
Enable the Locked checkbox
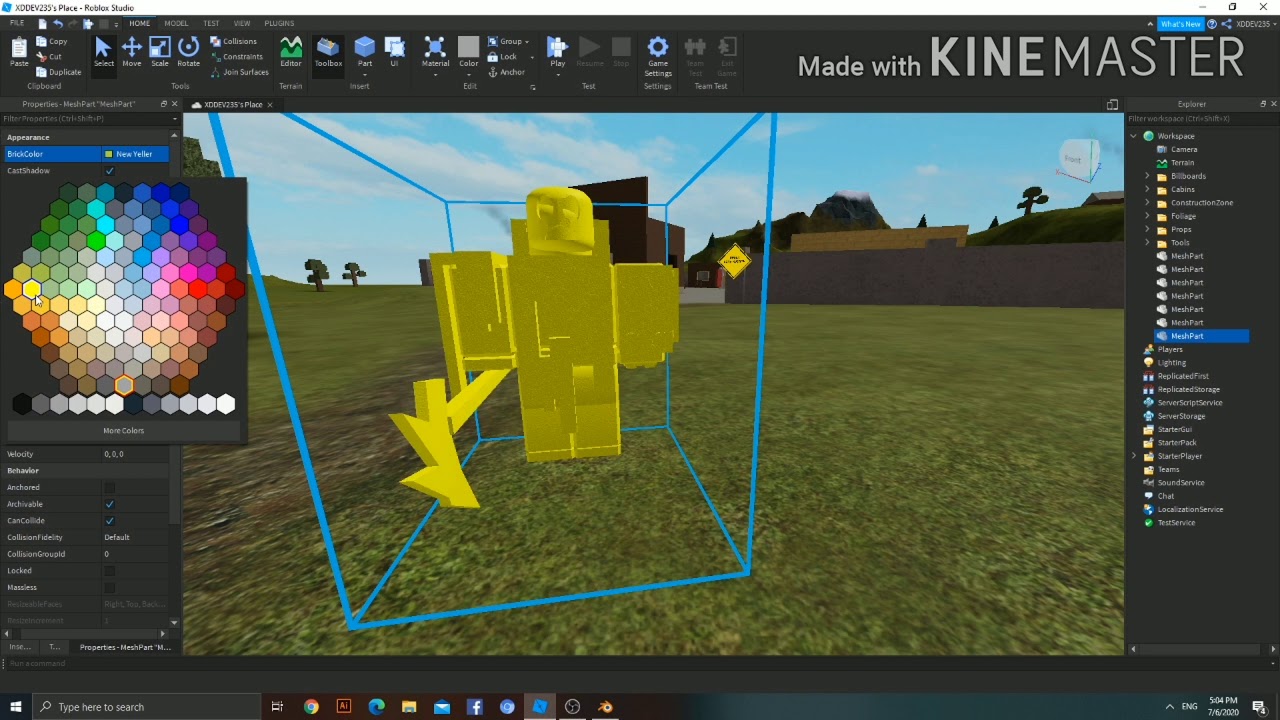[109, 571]
